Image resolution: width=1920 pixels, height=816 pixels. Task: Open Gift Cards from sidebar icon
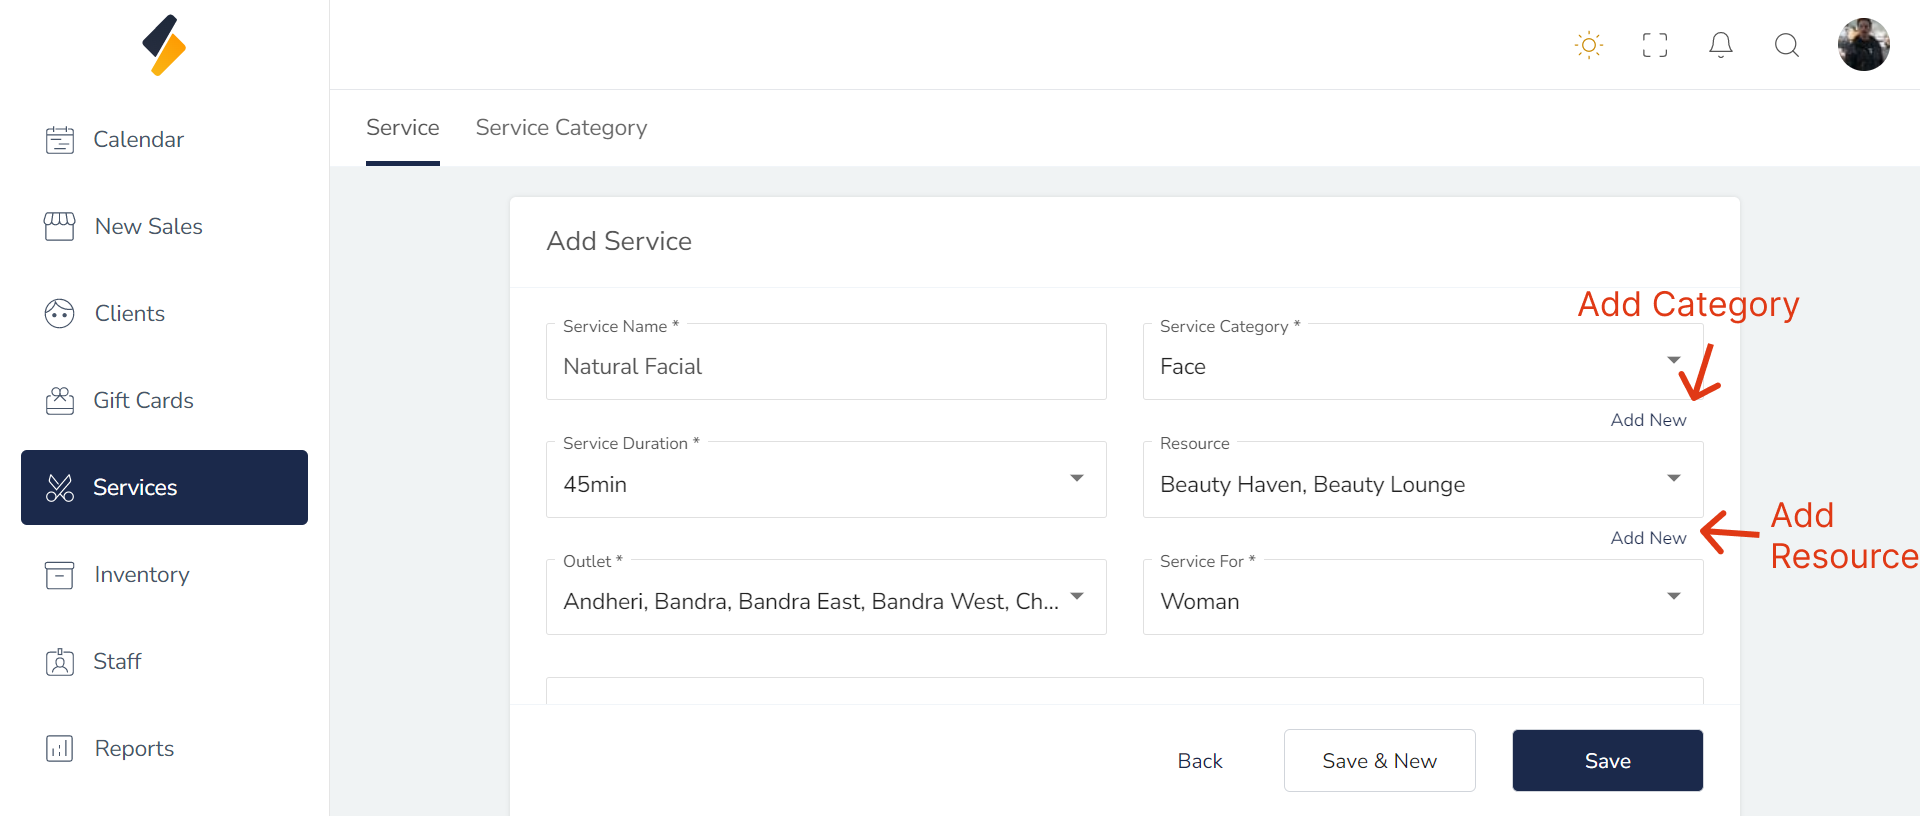click(x=60, y=401)
